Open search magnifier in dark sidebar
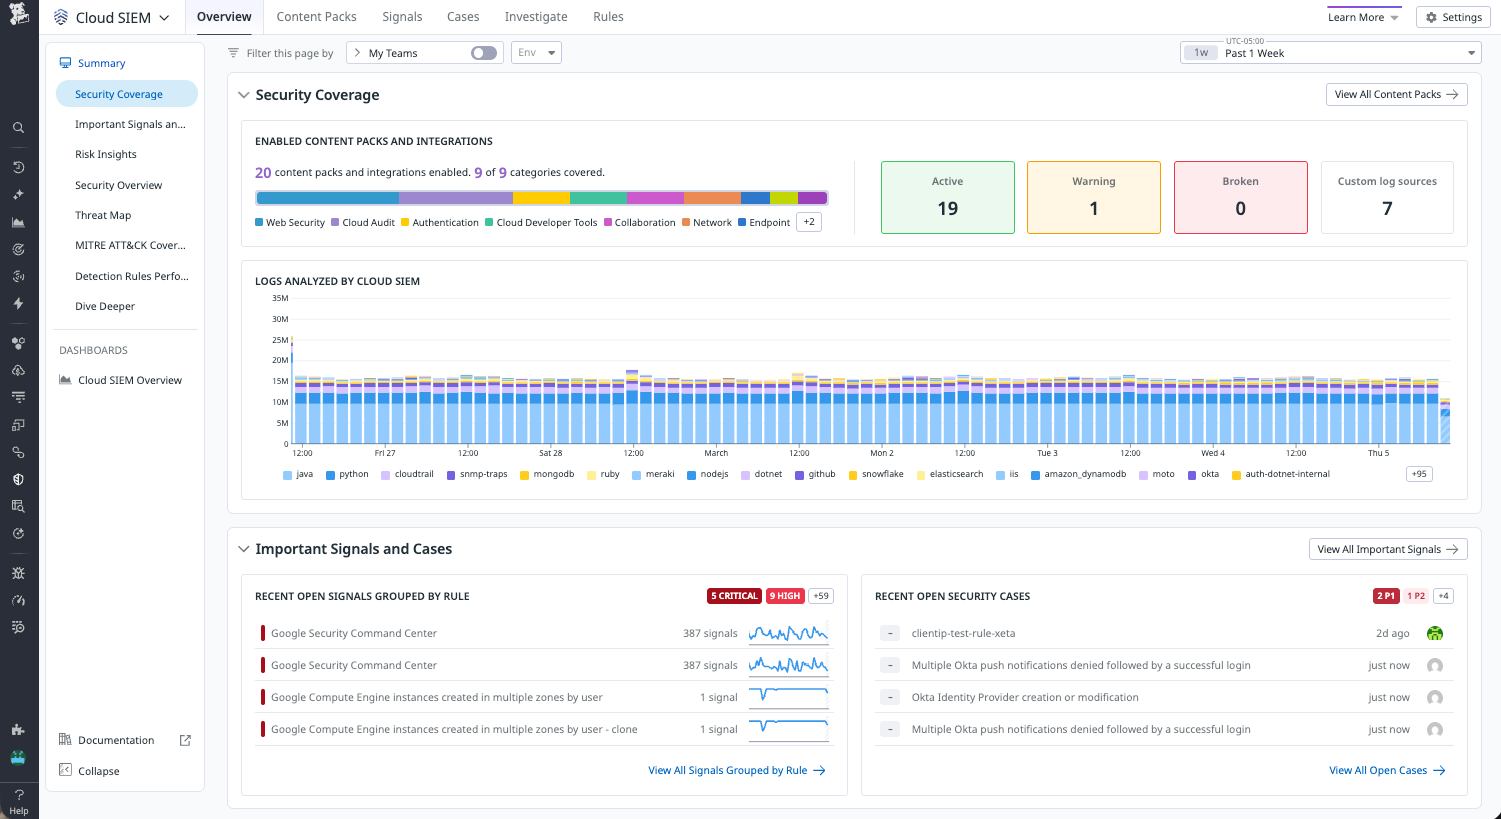The width and height of the screenshot is (1501, 819). tap(18, 128)
